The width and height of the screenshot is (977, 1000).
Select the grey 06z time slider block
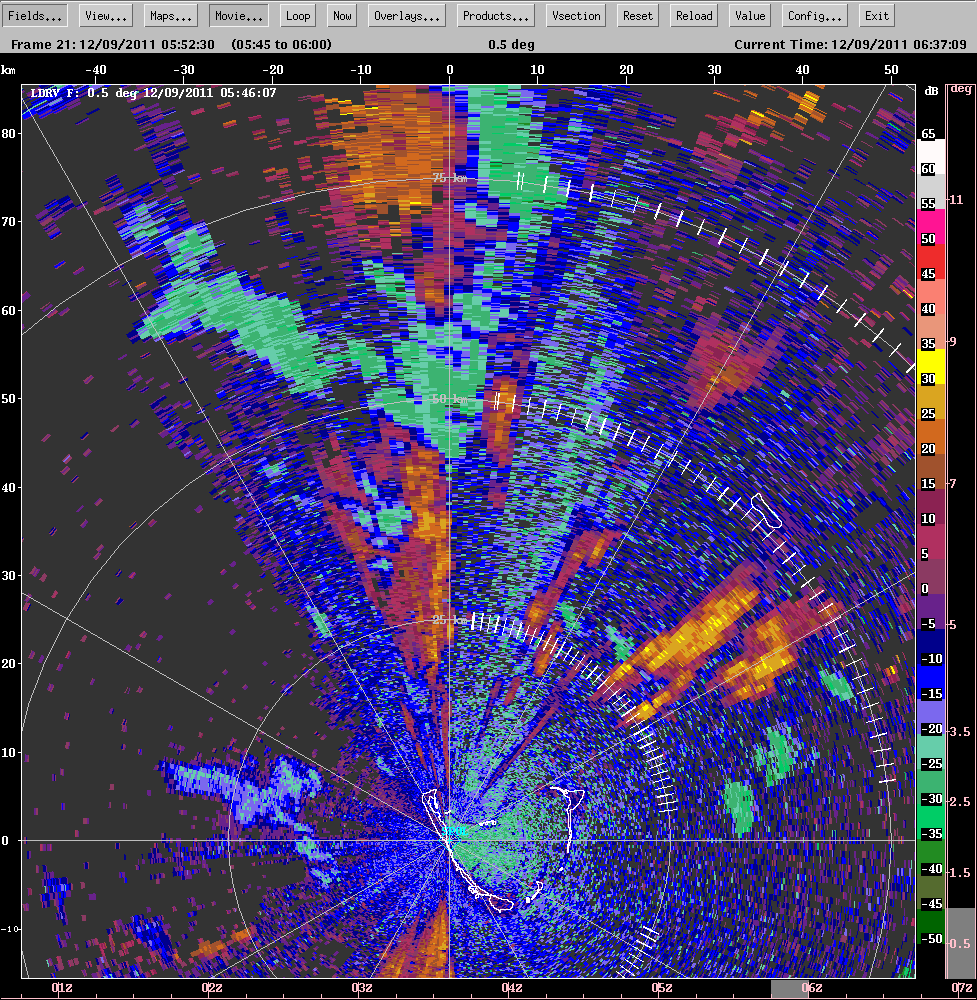point(790,989)
